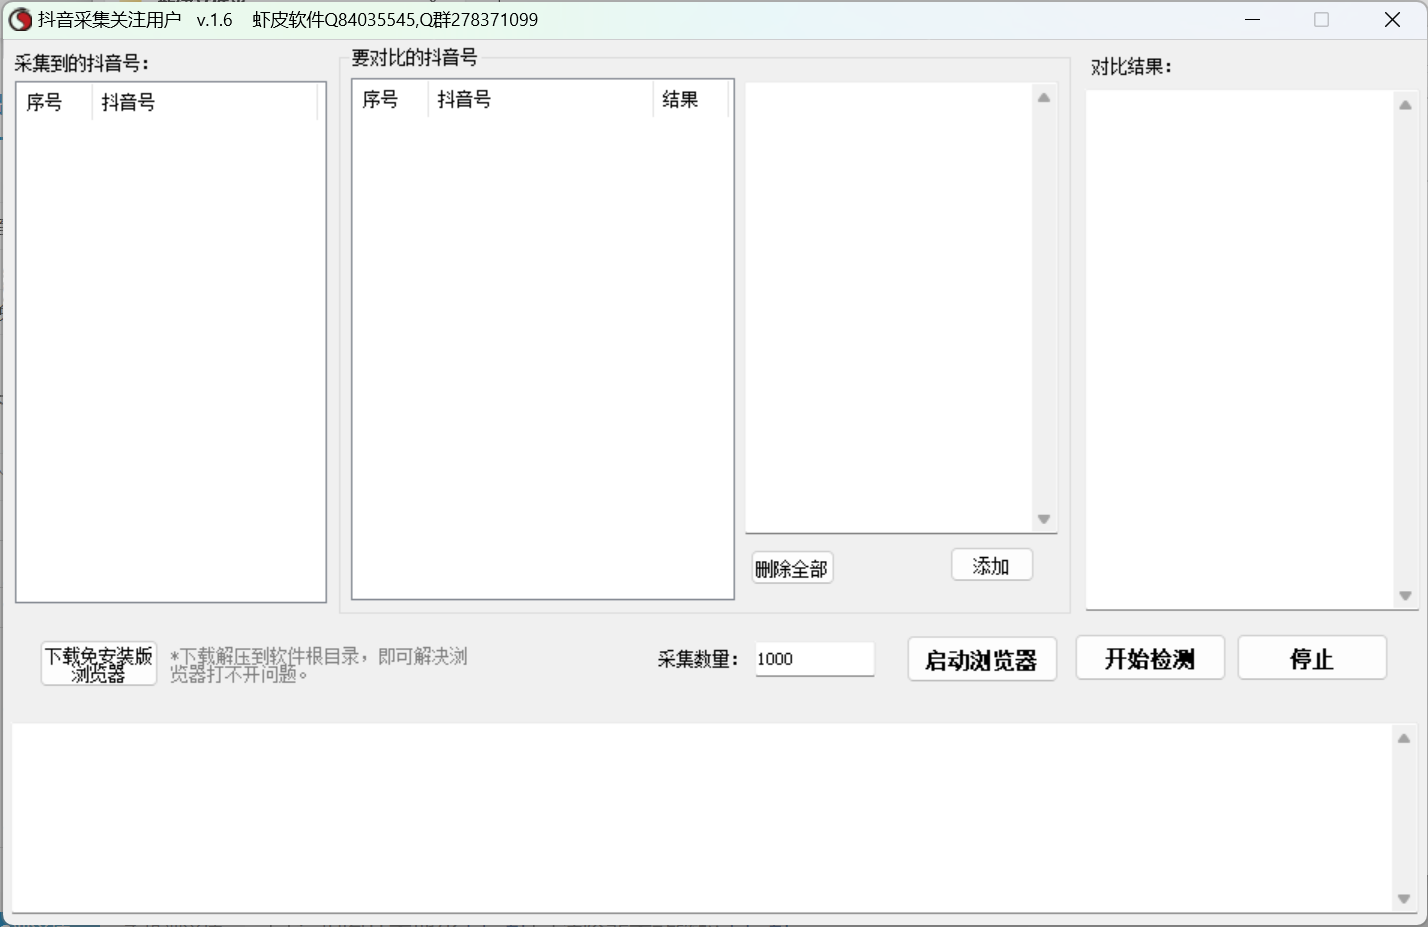Click the 对比结果 label

tap(1131, 67)
